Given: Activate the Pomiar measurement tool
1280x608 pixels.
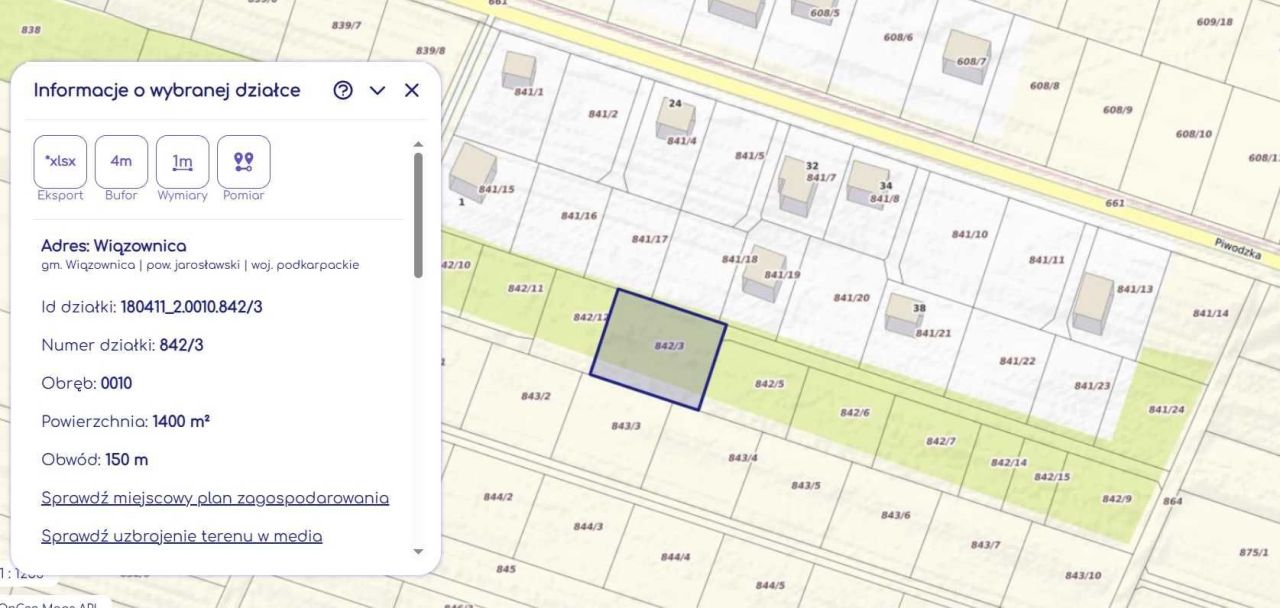Looking at the screenshot, I should 243,161.
